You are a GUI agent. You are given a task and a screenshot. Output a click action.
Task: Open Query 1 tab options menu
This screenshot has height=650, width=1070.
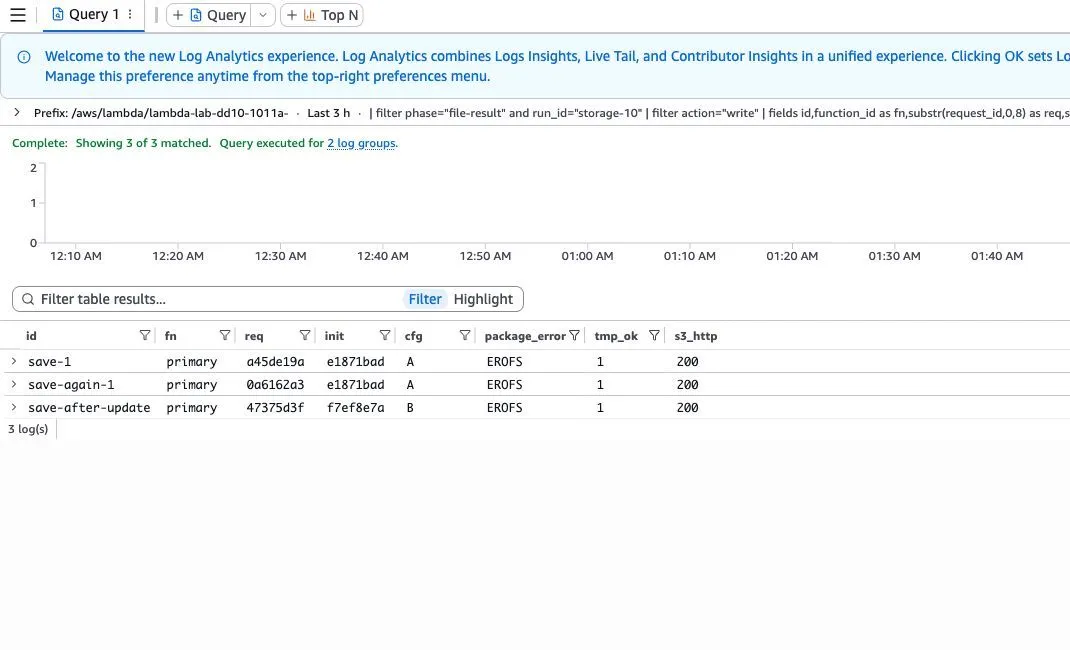[130, 14]
